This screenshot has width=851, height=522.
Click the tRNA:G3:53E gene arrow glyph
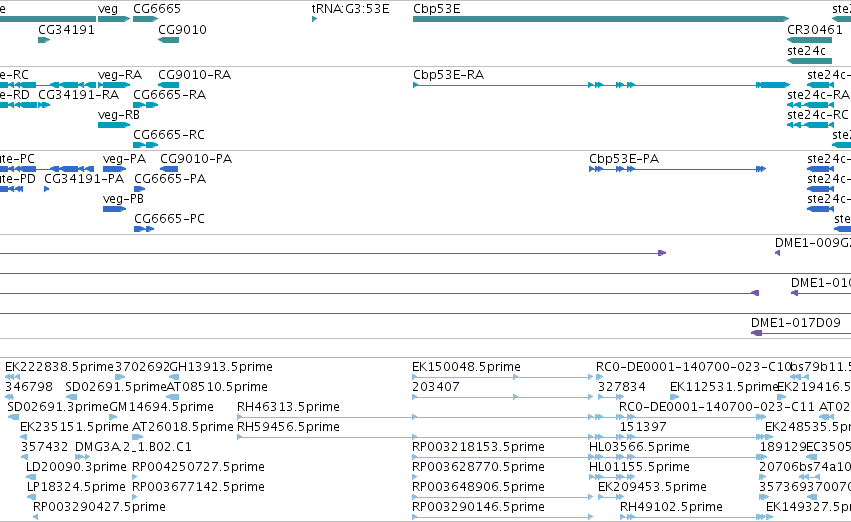315,19
